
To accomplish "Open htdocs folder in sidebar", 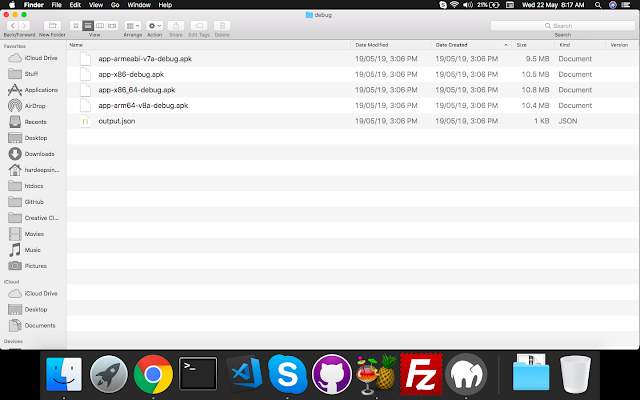I will [26, 186].
